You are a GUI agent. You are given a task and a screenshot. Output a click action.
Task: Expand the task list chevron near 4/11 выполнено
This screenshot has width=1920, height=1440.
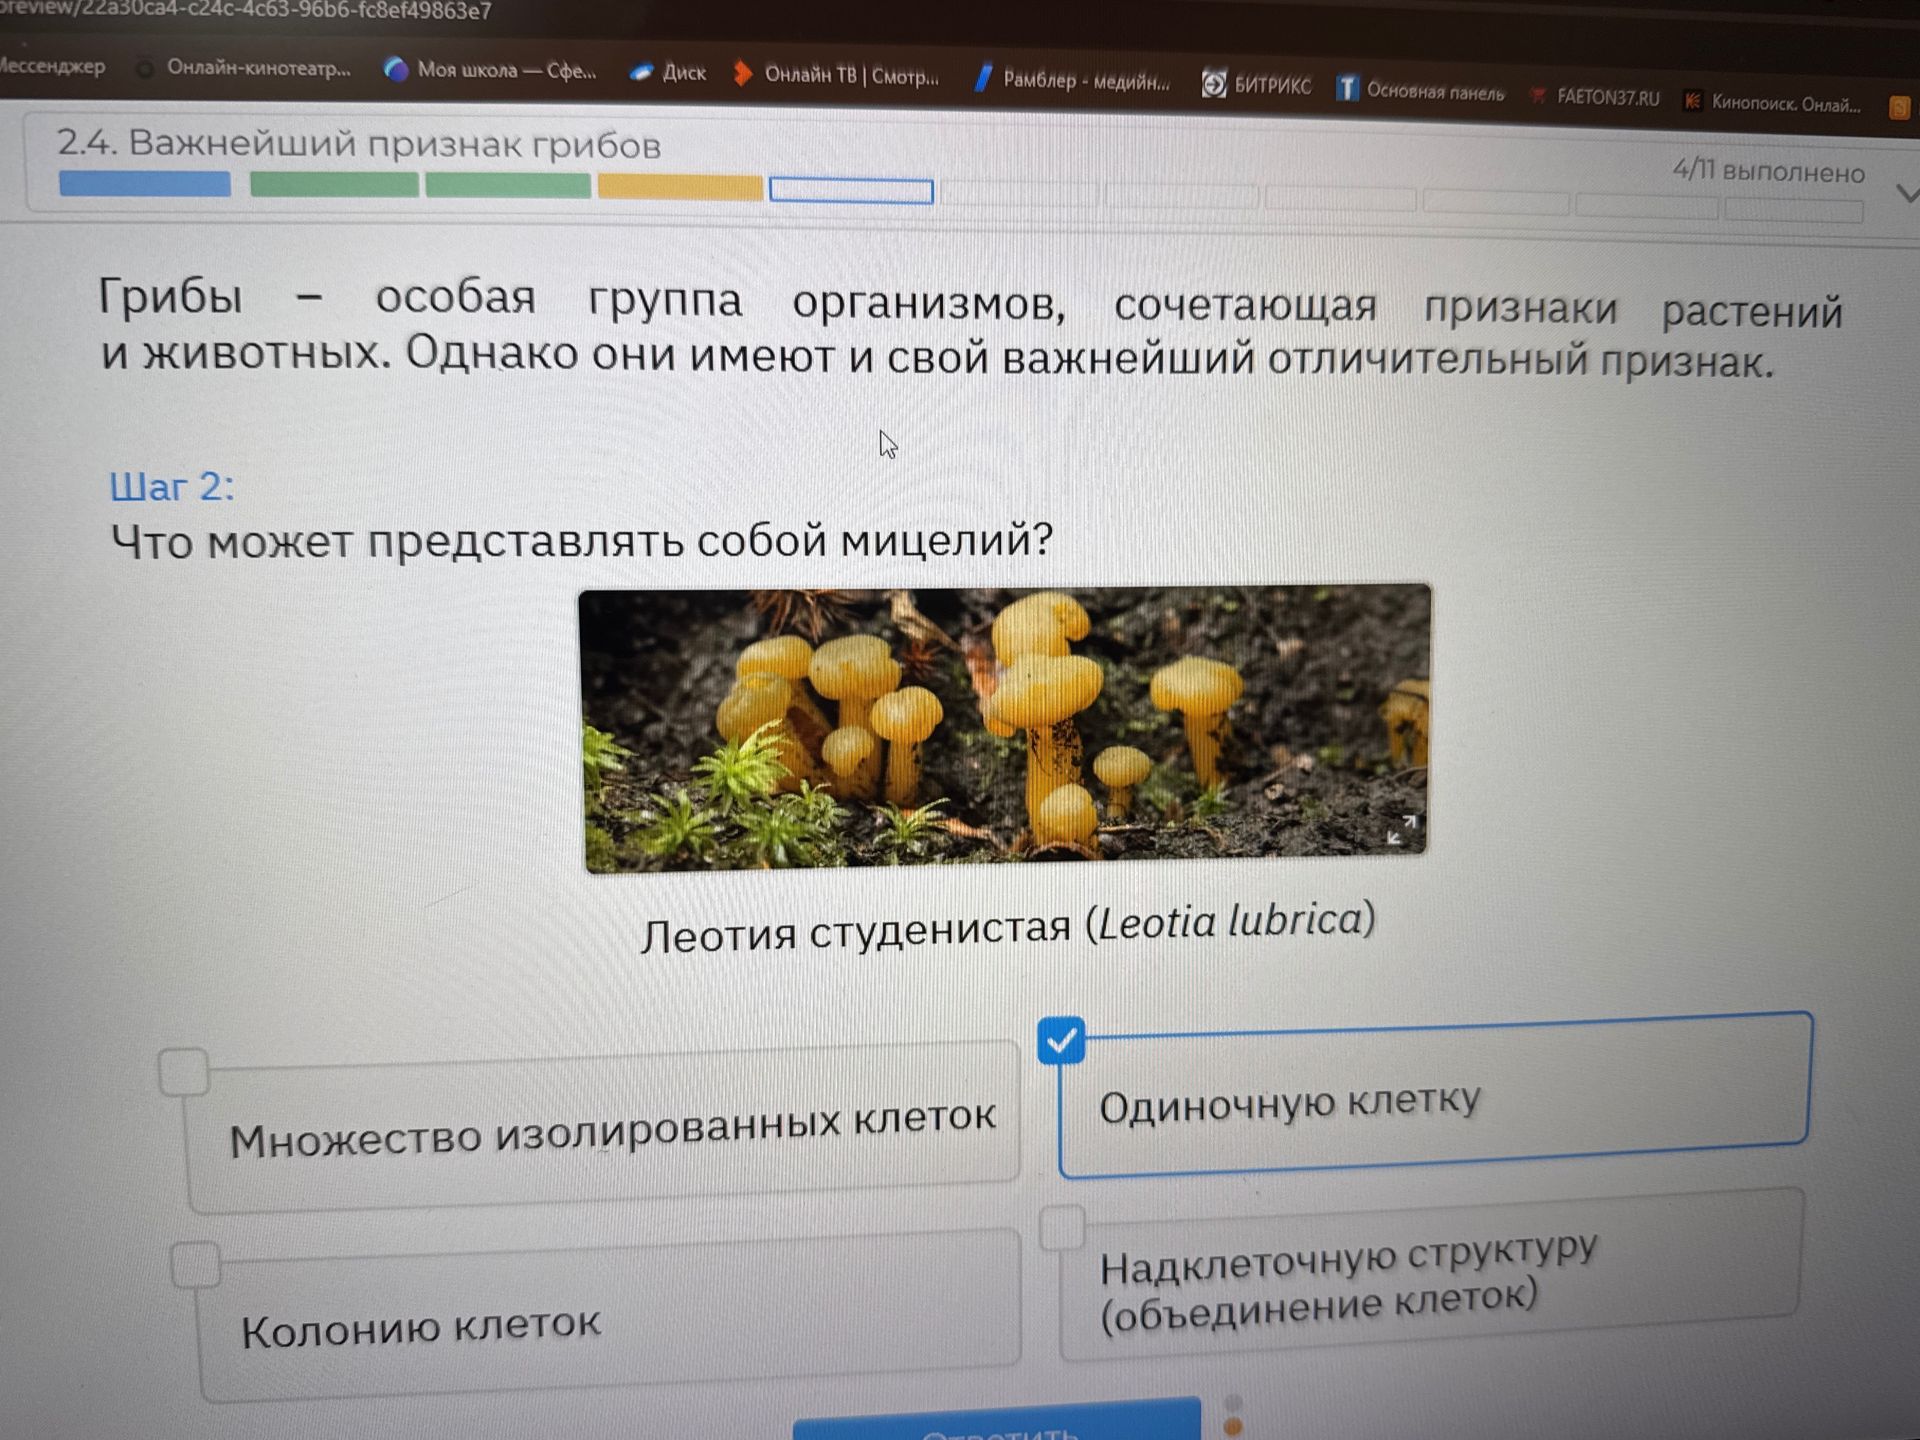coord(1906,193)
